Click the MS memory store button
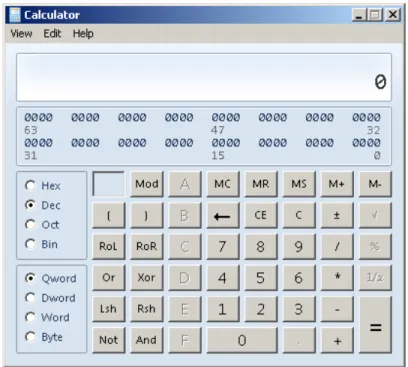 point(299,184)
